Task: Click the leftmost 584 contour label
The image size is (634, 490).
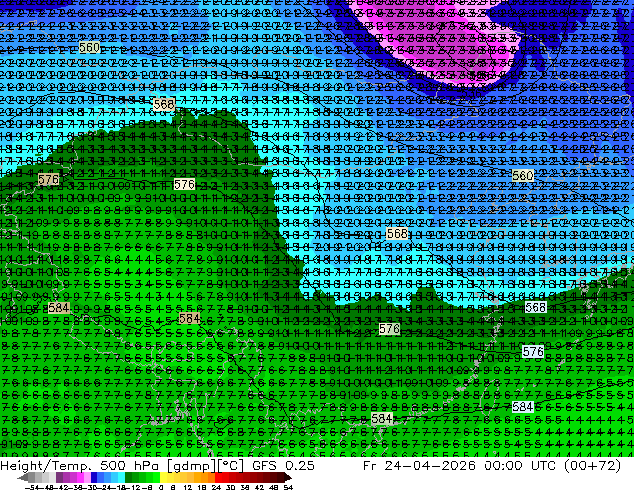Action: coord(58,308)
